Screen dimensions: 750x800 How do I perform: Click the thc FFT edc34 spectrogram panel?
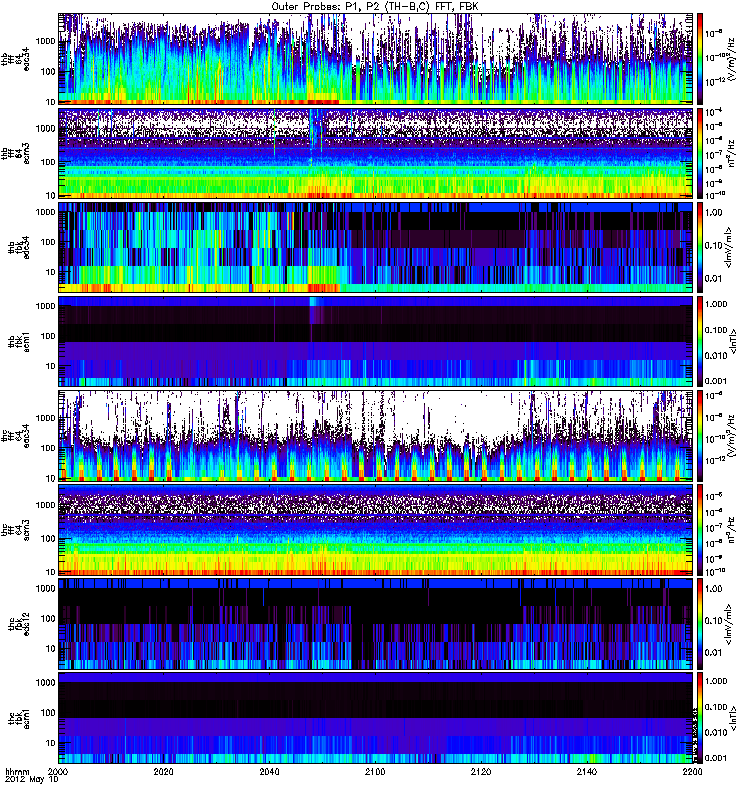[375, 435]
